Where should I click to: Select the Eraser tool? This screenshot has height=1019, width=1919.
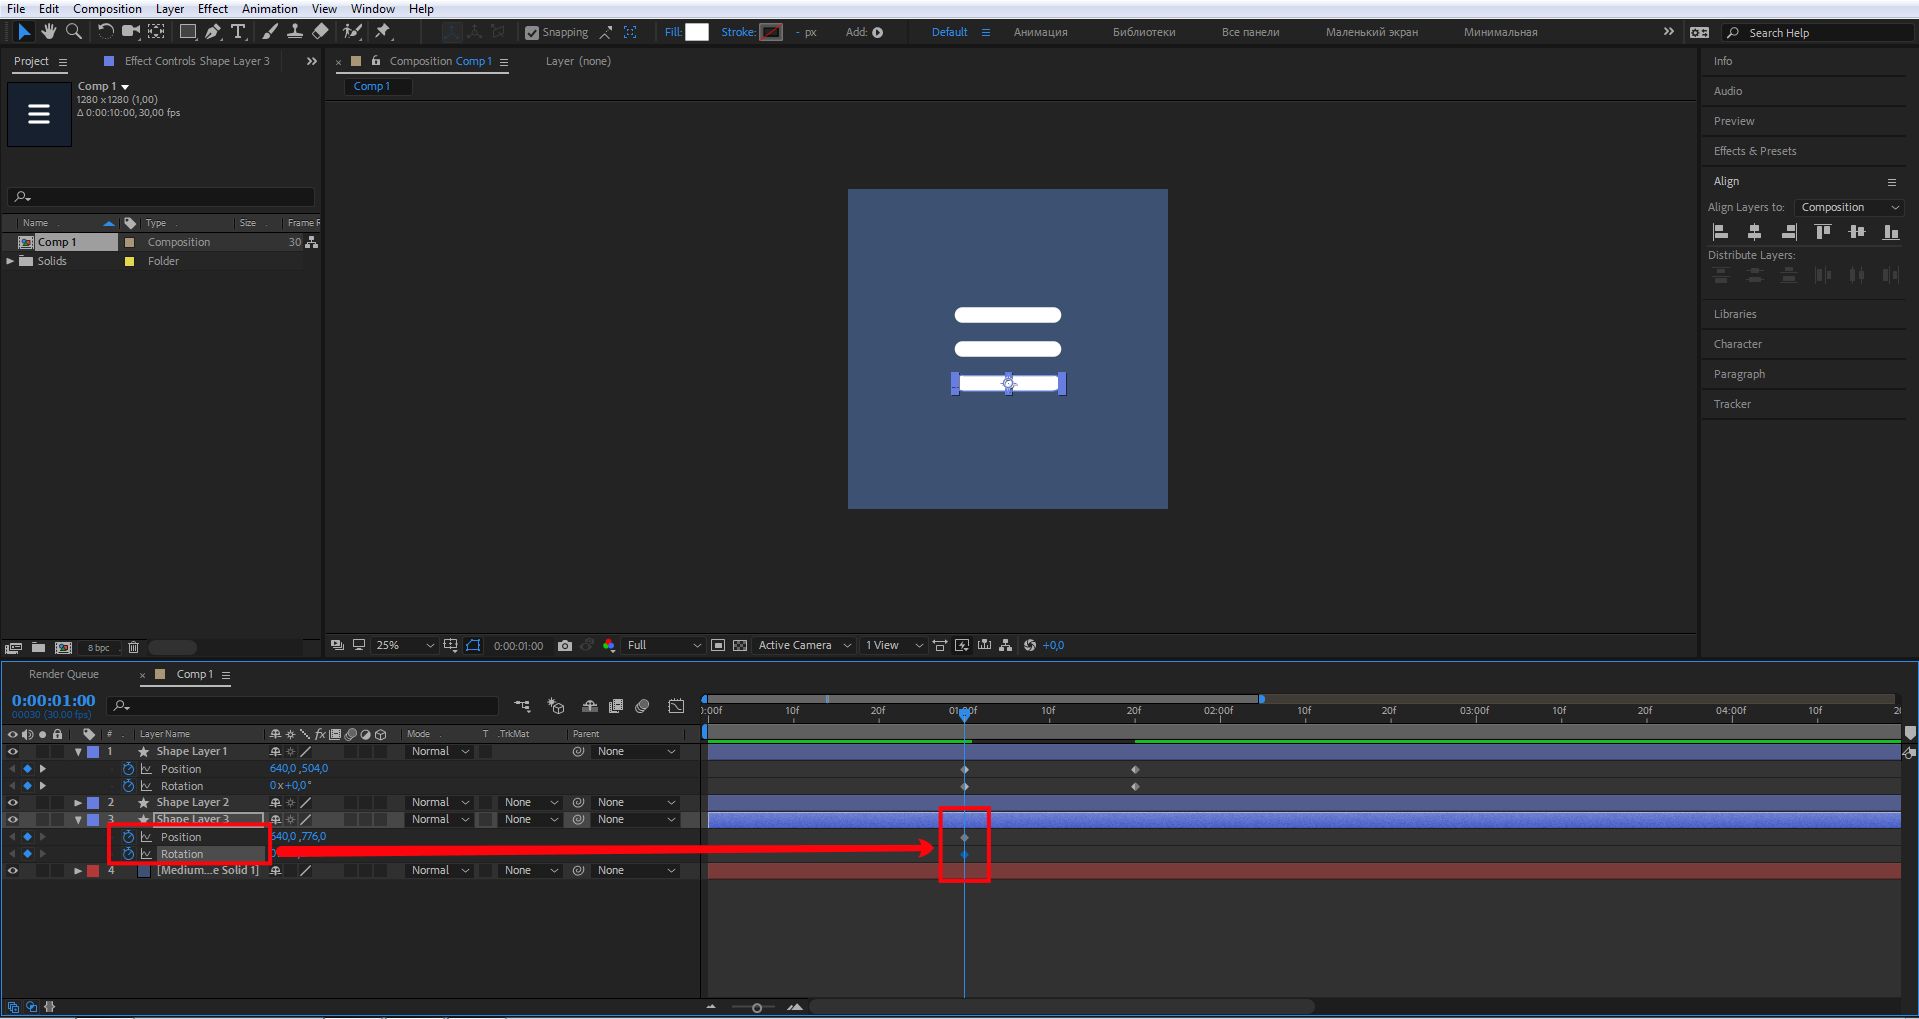coord(320,32)
